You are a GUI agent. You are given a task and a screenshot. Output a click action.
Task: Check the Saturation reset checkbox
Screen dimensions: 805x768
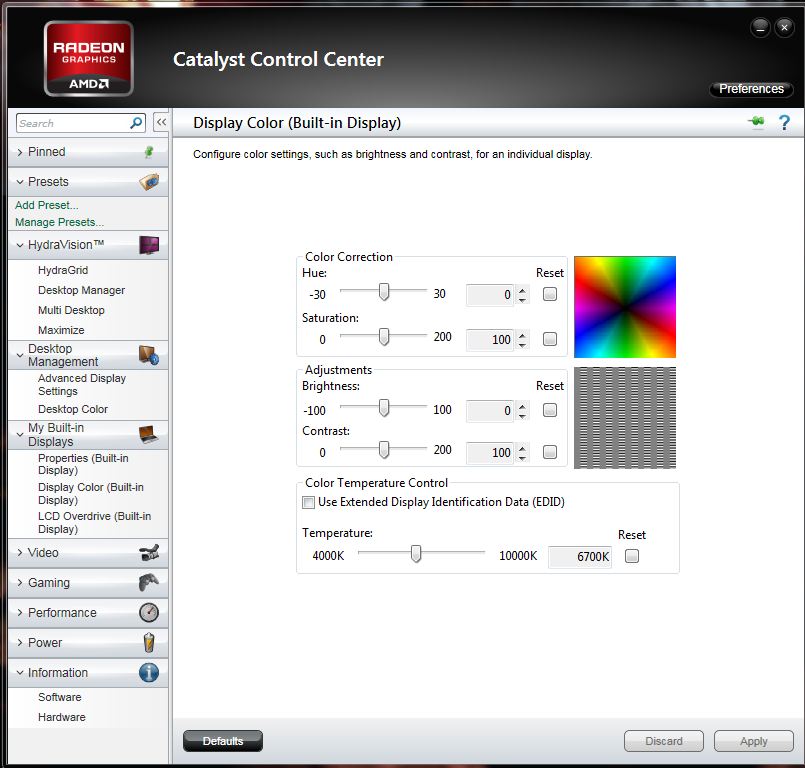click(x=550, y=339)
